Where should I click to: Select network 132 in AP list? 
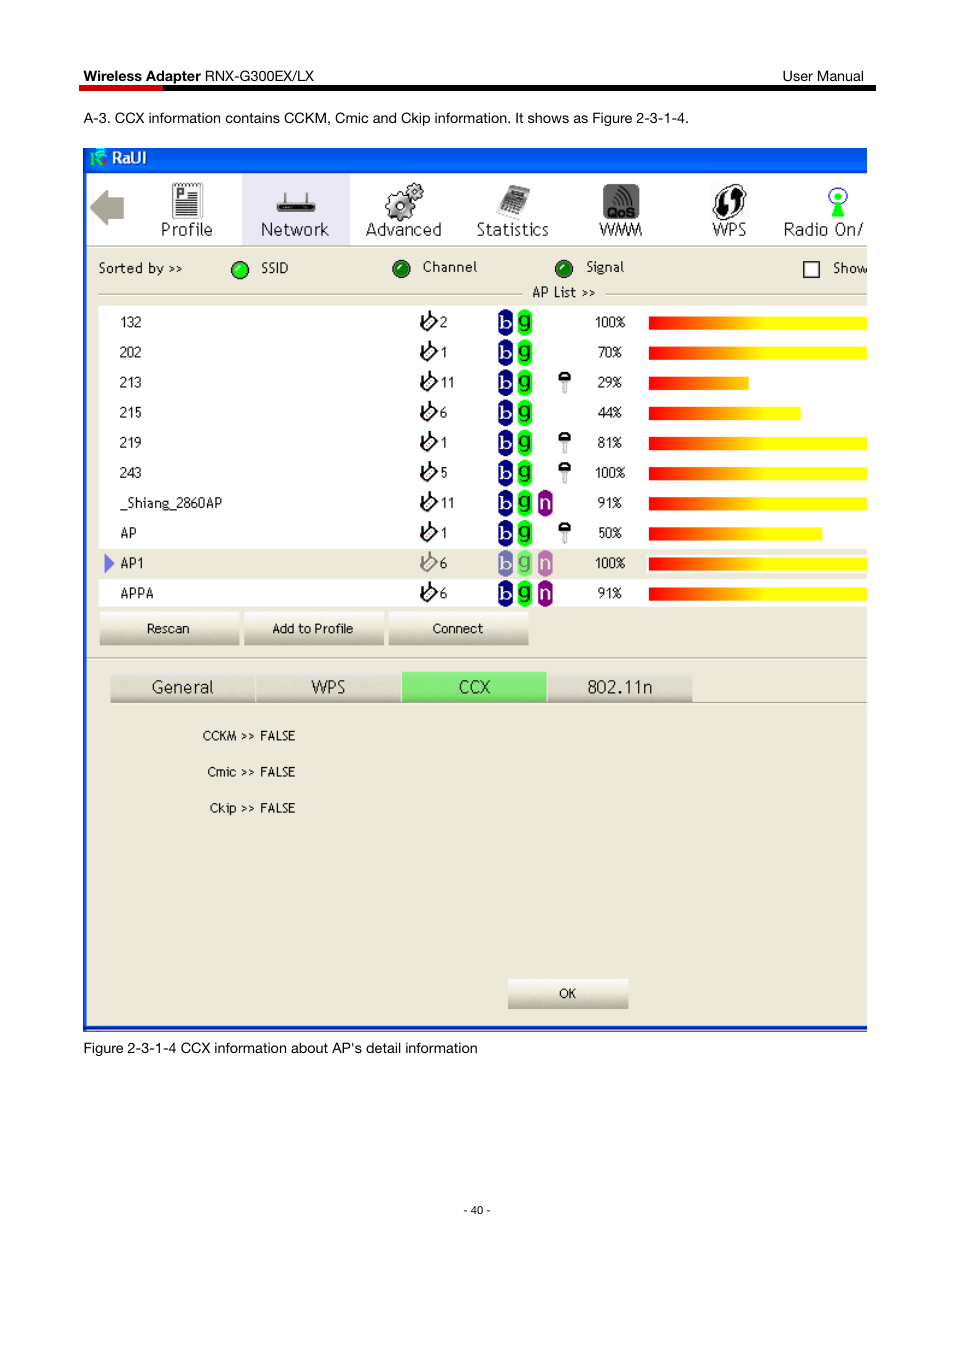pyautogui.click(x=482, y=322)
